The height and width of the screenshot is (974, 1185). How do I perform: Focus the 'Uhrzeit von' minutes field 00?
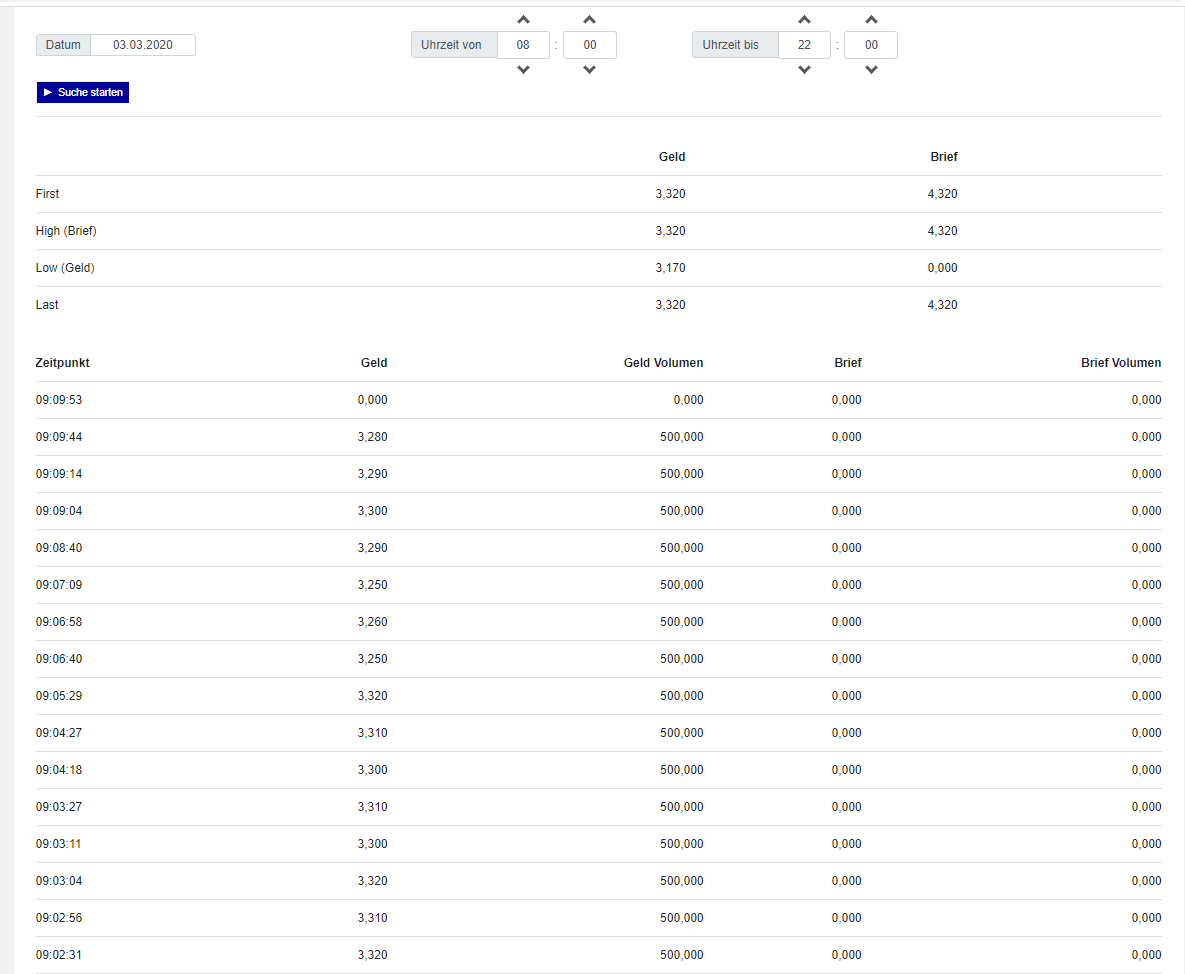tap(589, 45)
